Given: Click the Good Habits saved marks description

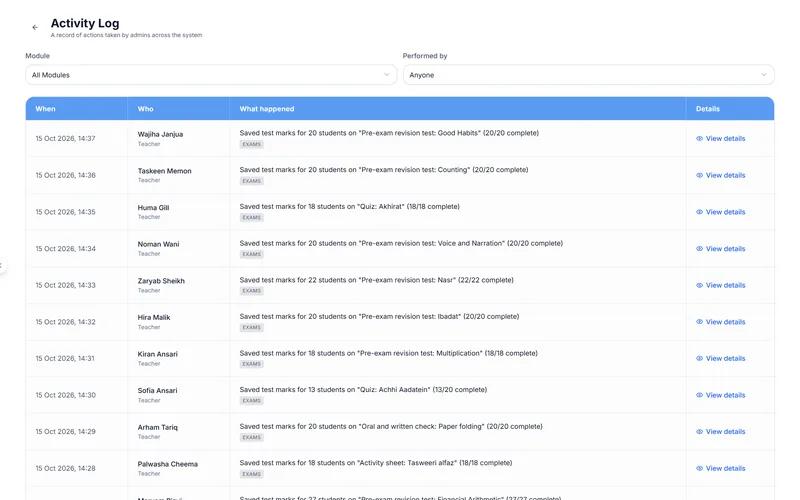Looking at the screenshot, I should point(389,133).
